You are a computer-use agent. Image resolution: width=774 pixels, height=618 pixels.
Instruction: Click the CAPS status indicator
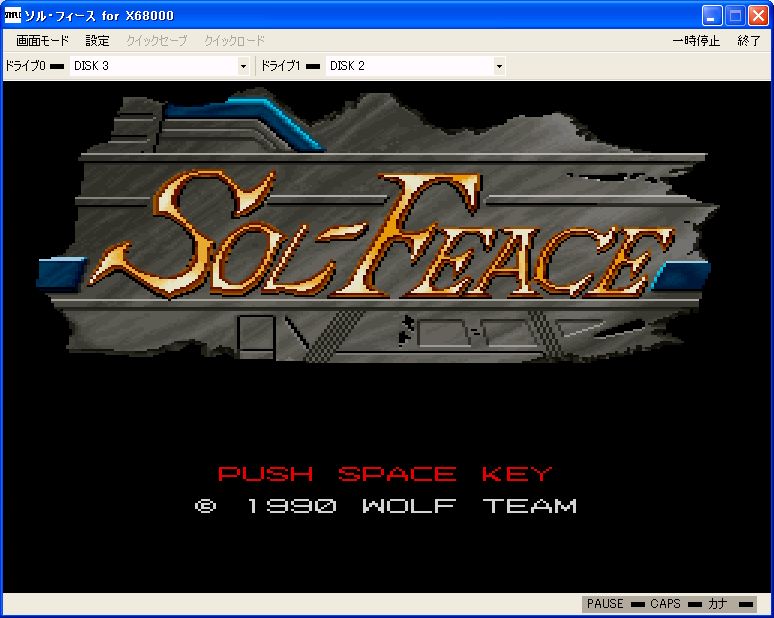pos(676,604)
